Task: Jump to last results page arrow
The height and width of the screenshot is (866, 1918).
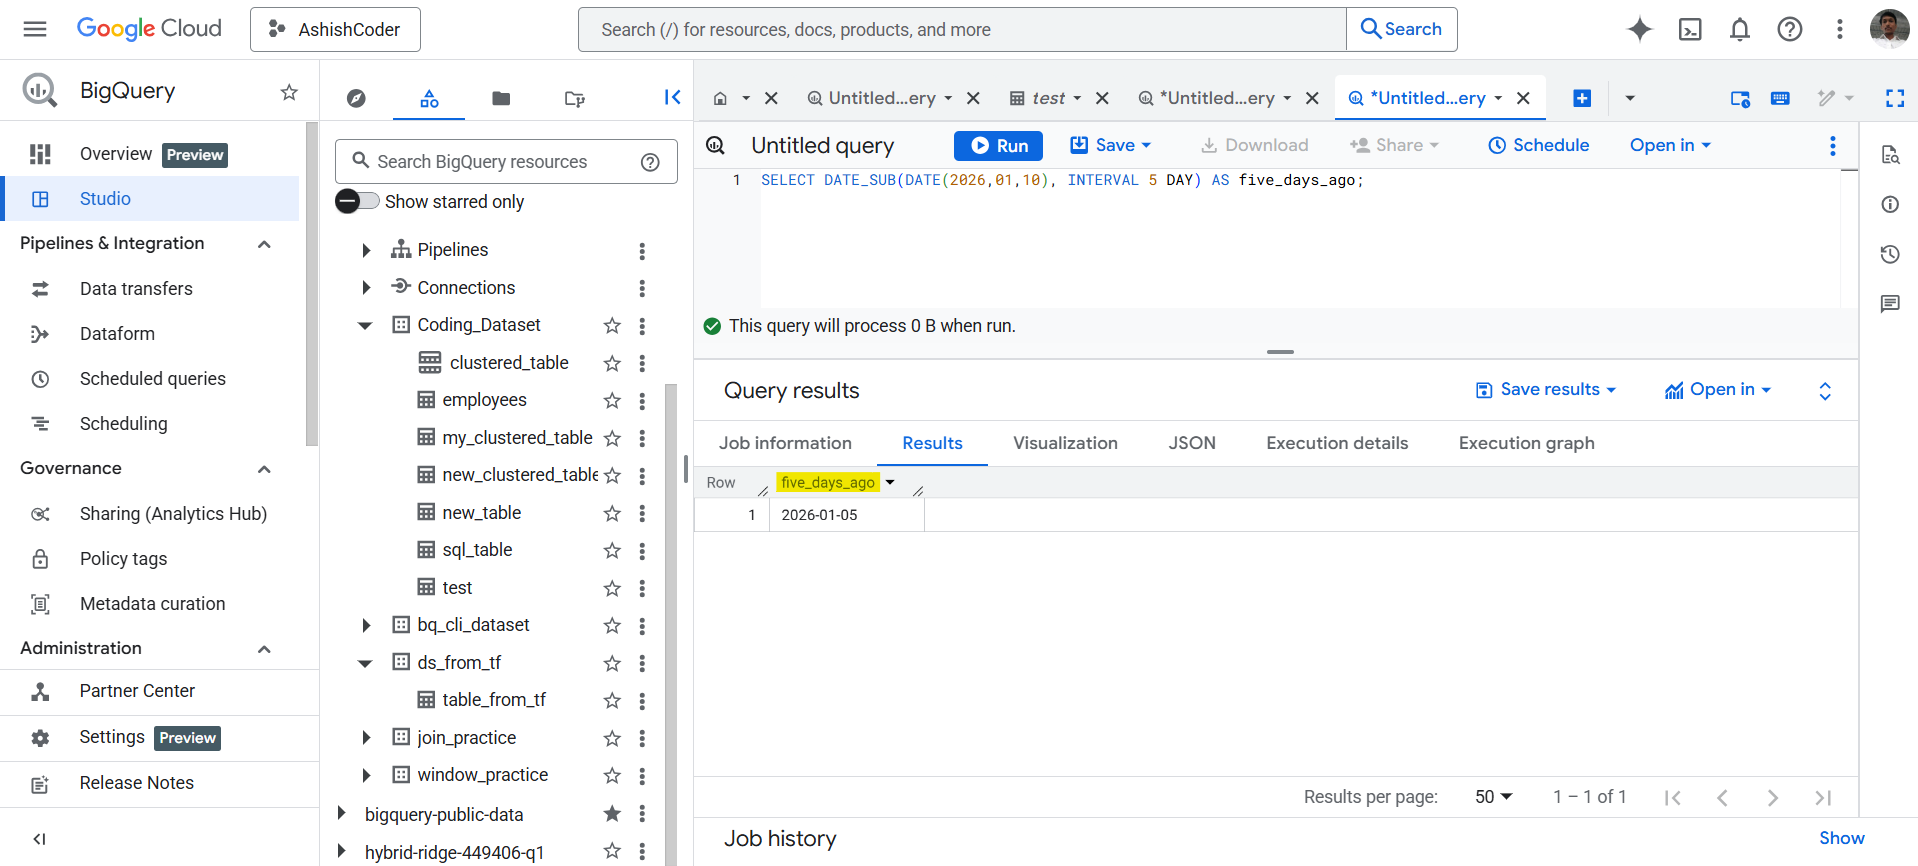Action: pyautogui.click(x=1823, y=798)
